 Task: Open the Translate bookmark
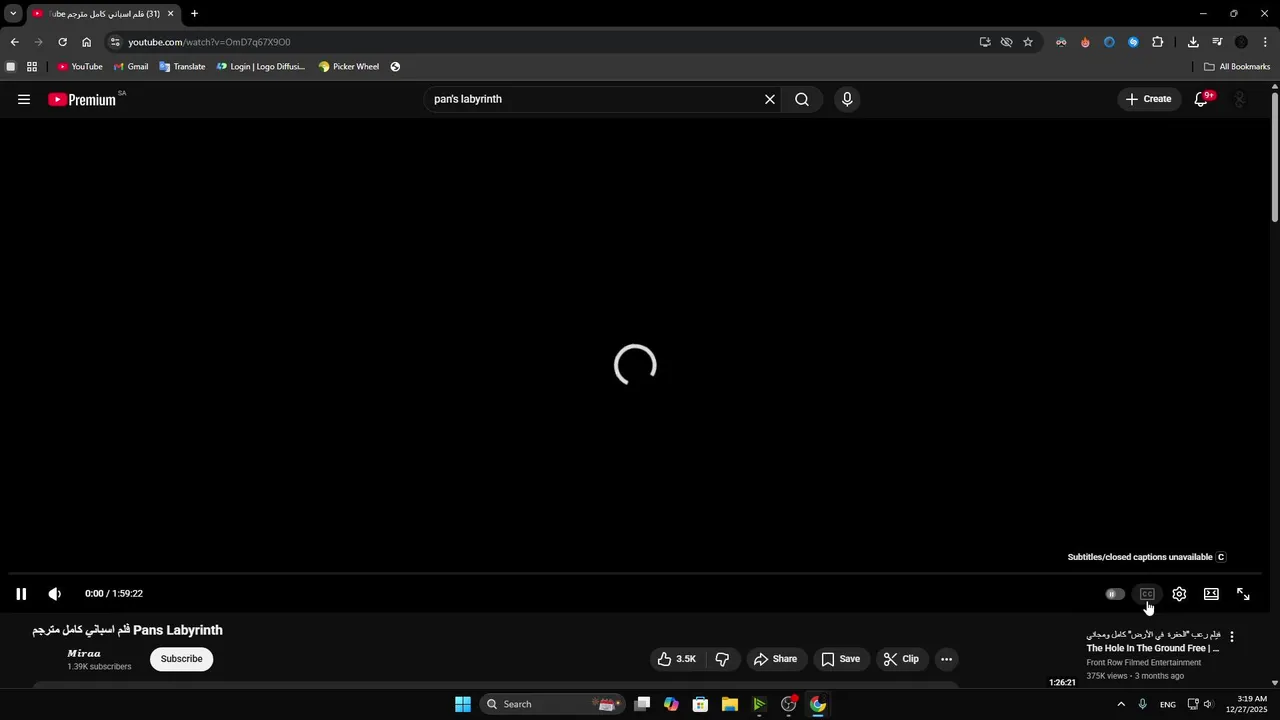182,67
